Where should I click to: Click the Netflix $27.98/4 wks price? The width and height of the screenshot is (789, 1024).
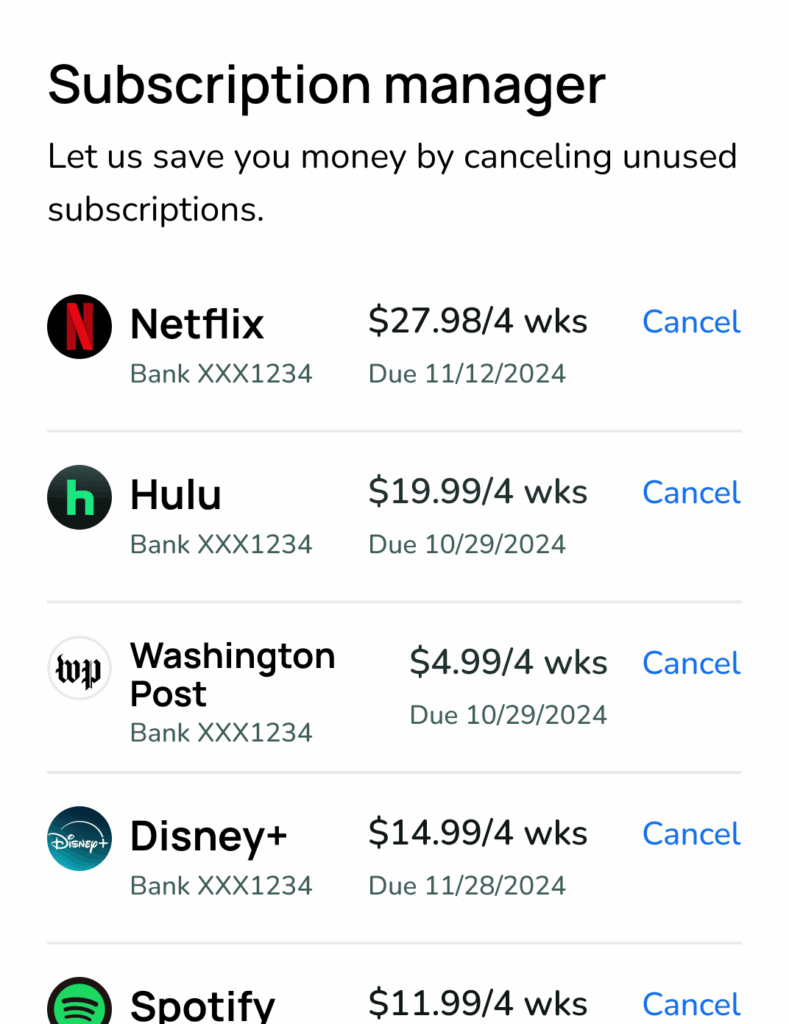click(x=478, y=321)
